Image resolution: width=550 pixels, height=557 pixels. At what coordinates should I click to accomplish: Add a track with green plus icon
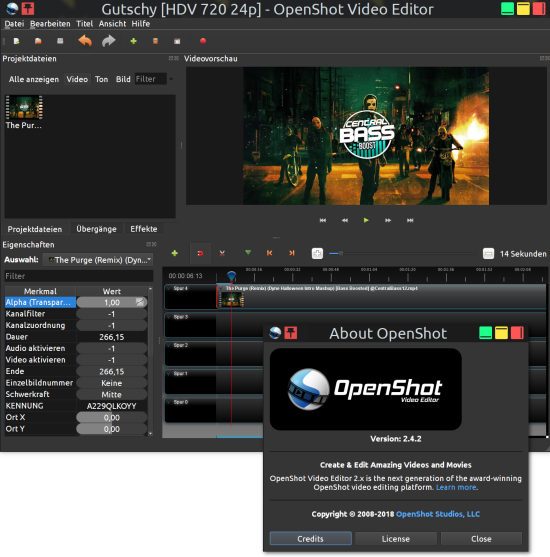[174, 253]
